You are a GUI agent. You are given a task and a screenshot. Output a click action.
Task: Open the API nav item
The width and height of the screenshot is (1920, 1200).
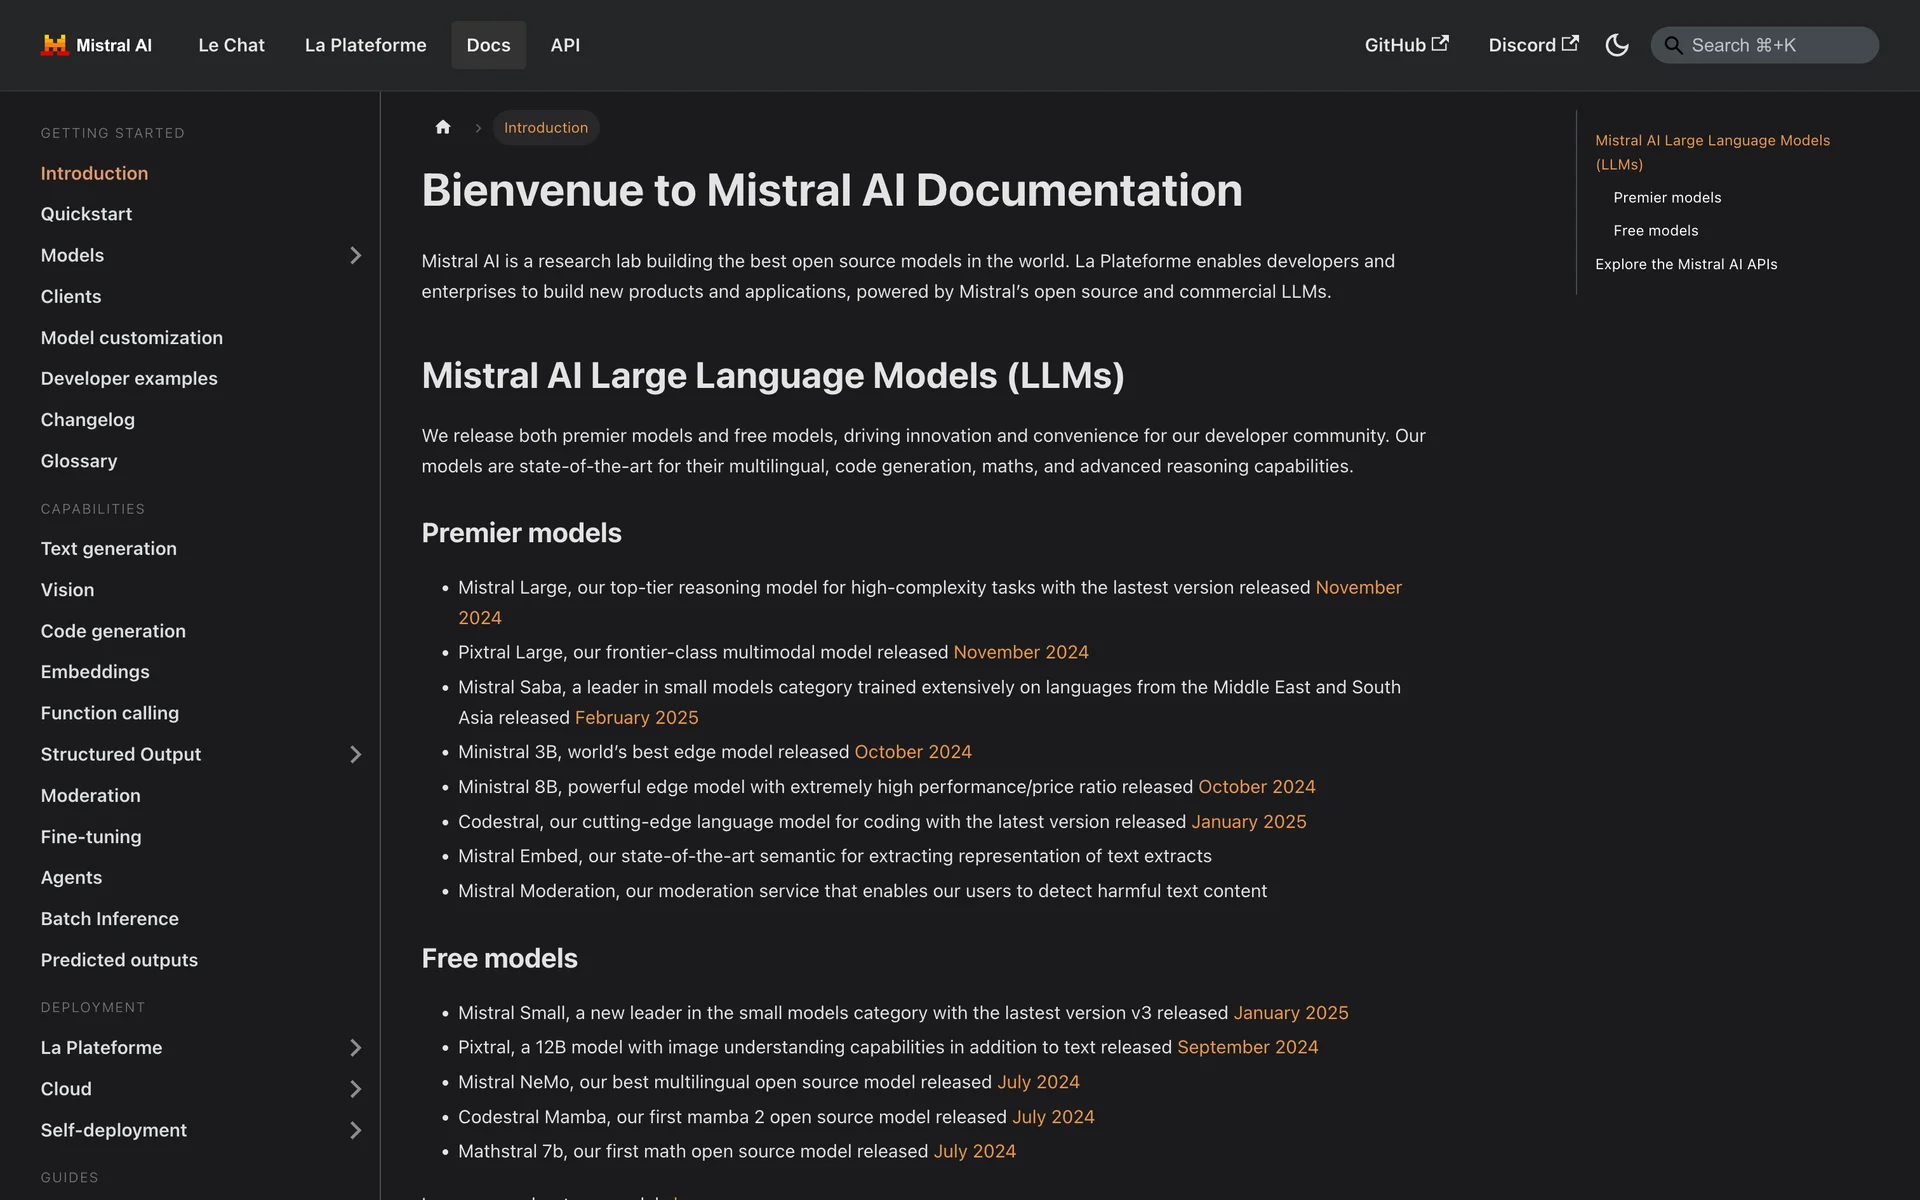pyautogui.click(x=565, y=45)
